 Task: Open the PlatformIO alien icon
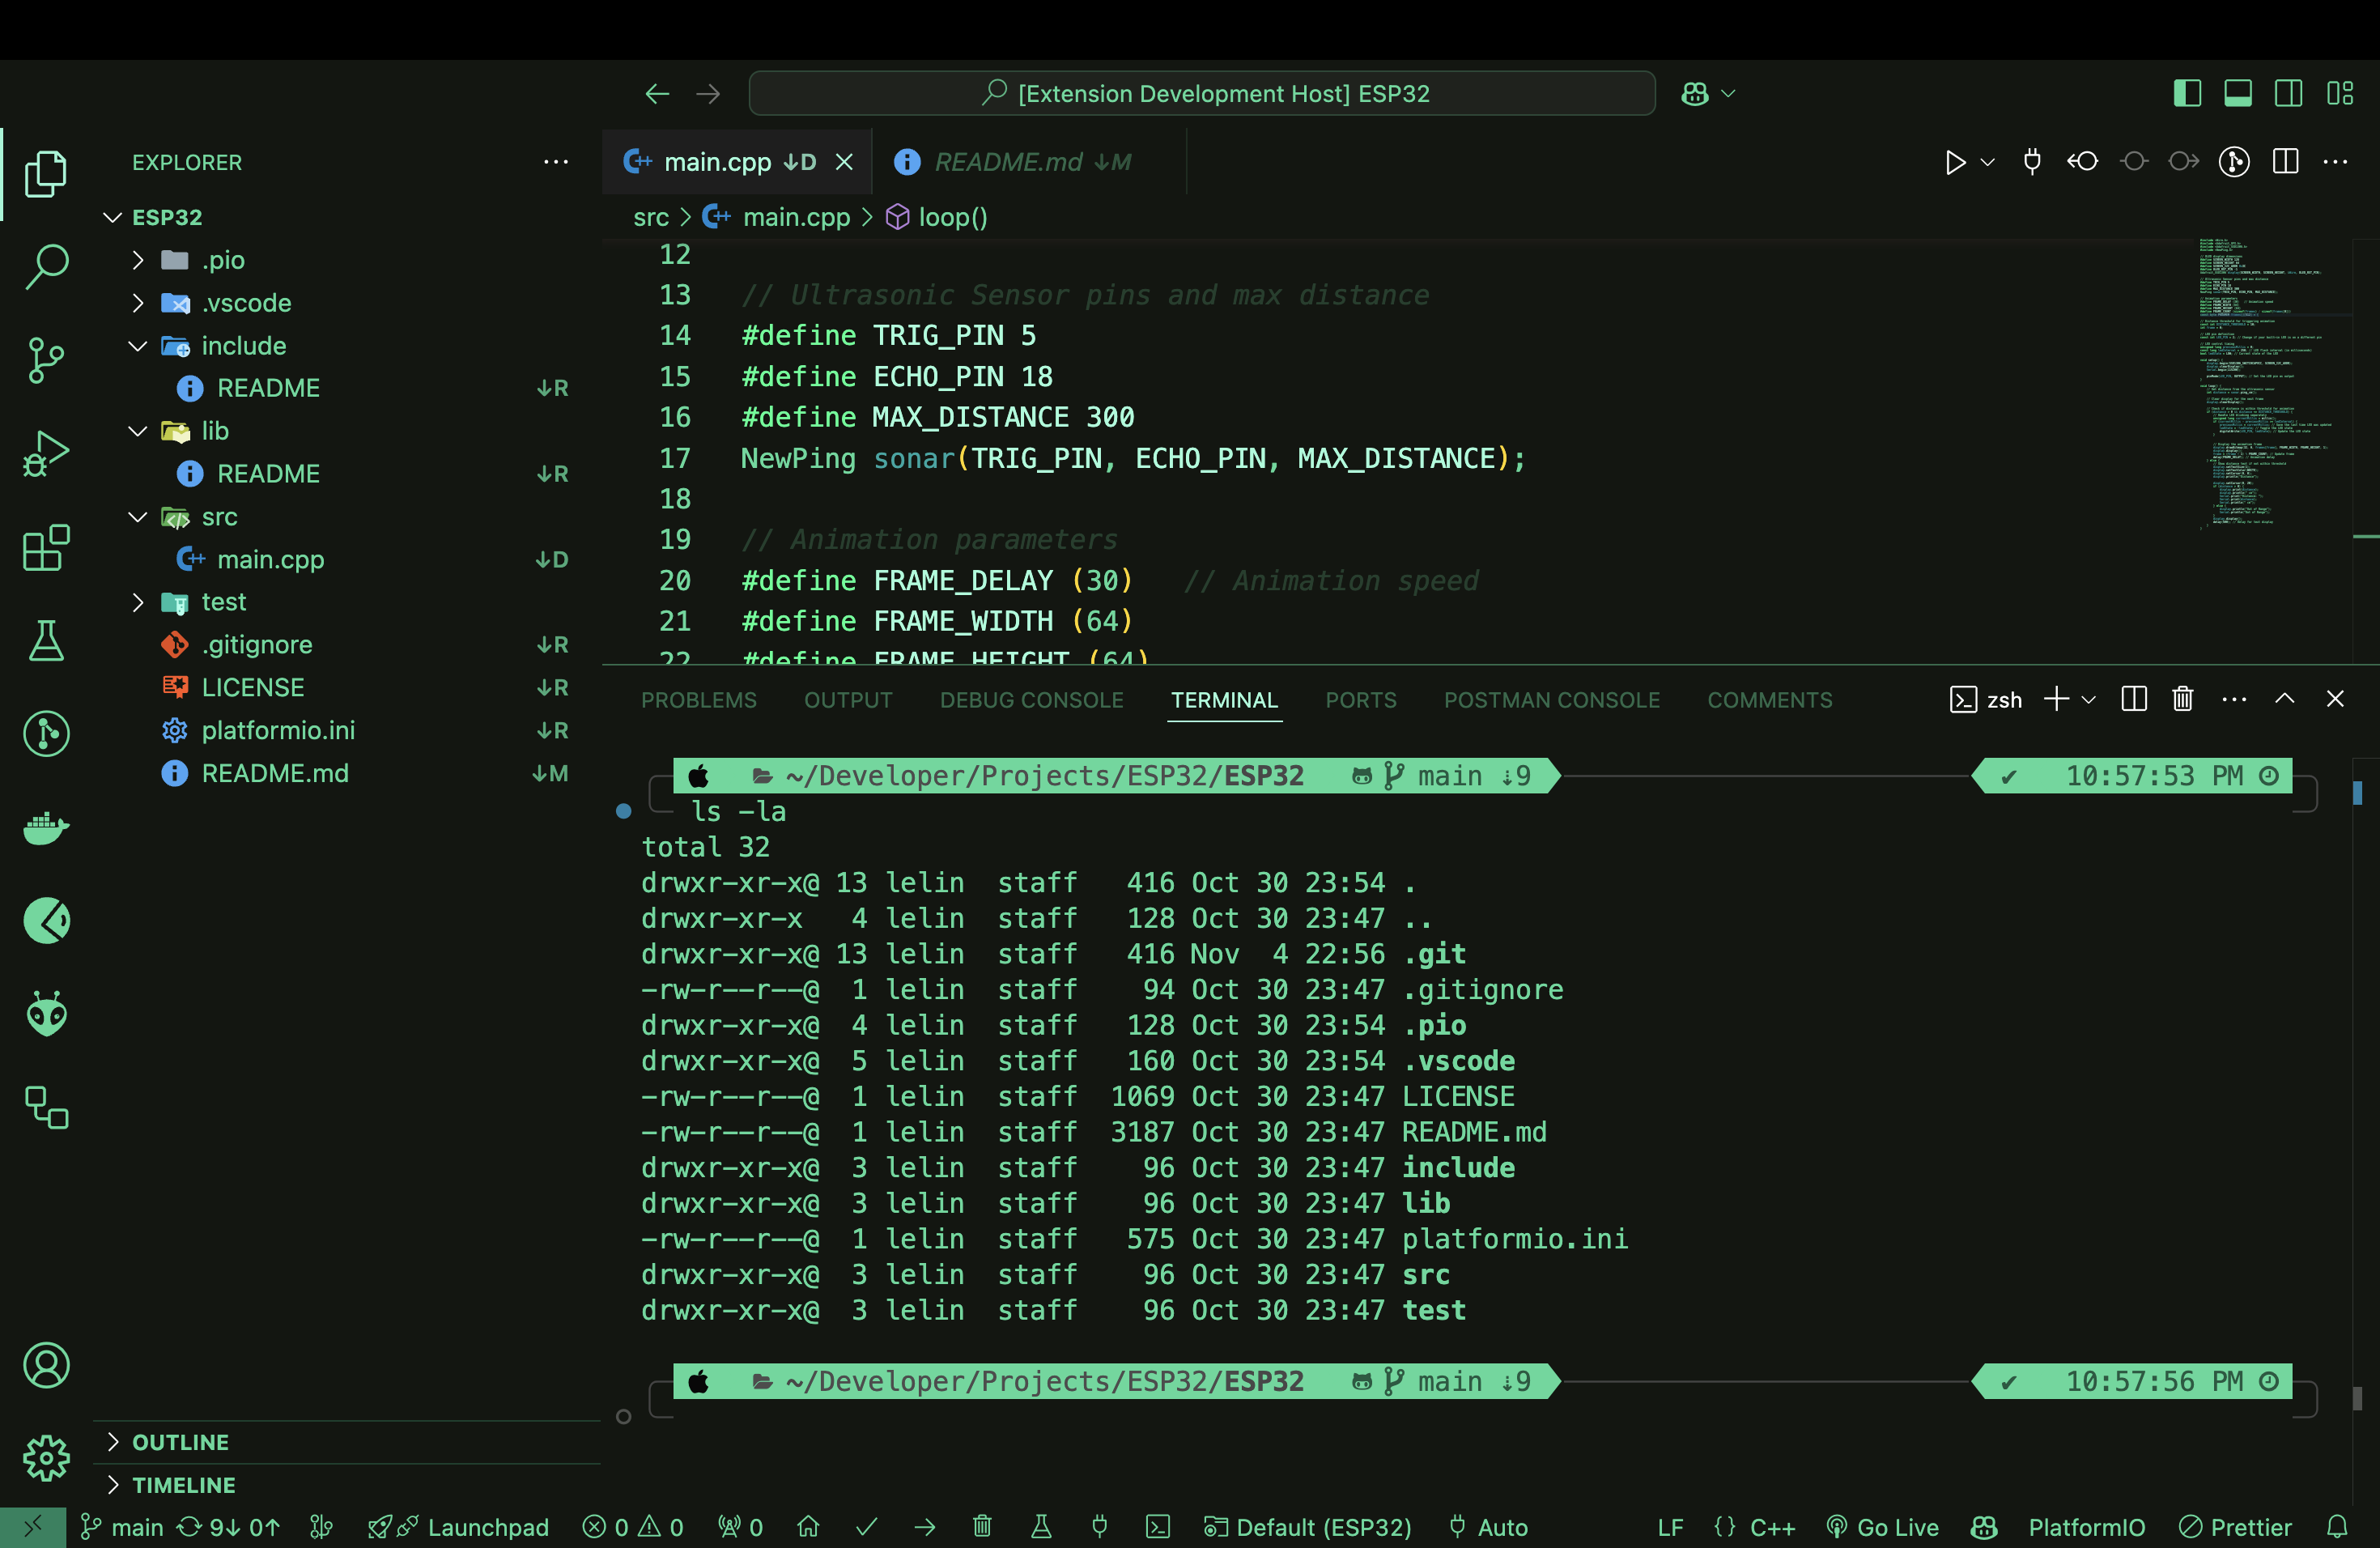click(x=46, y=1014)
